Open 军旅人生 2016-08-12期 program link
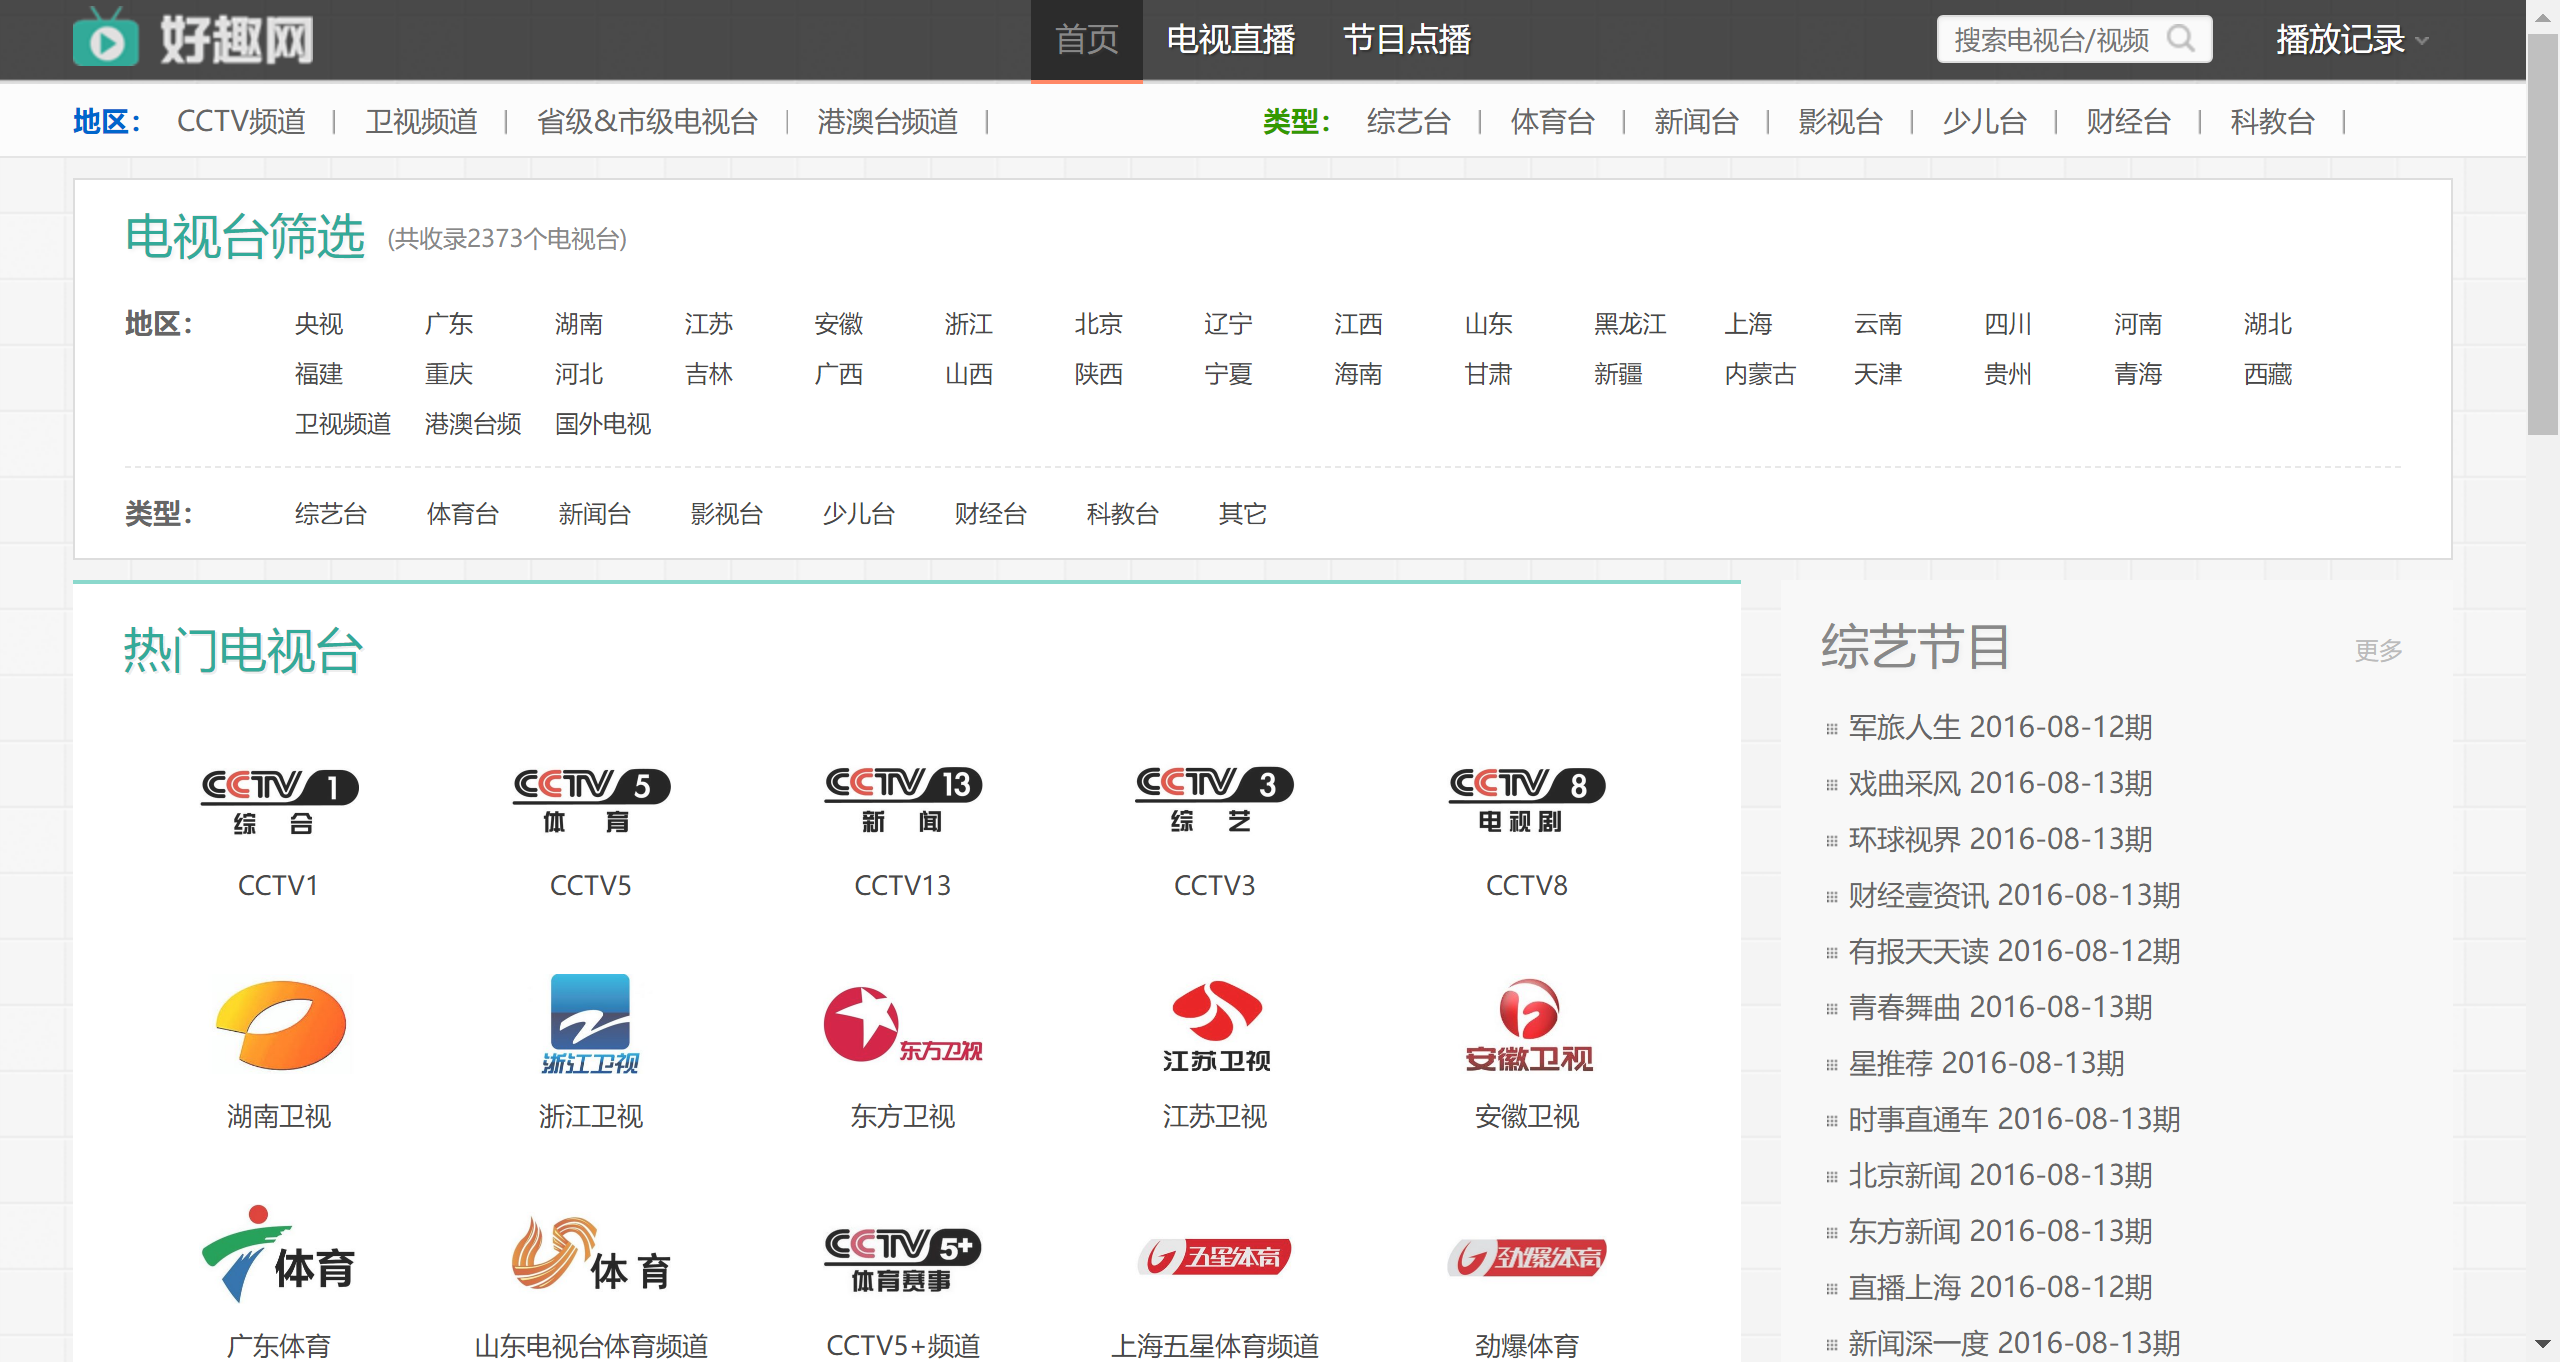The height and width of the screenshot is (1362, 2560). click(2000, 727)
